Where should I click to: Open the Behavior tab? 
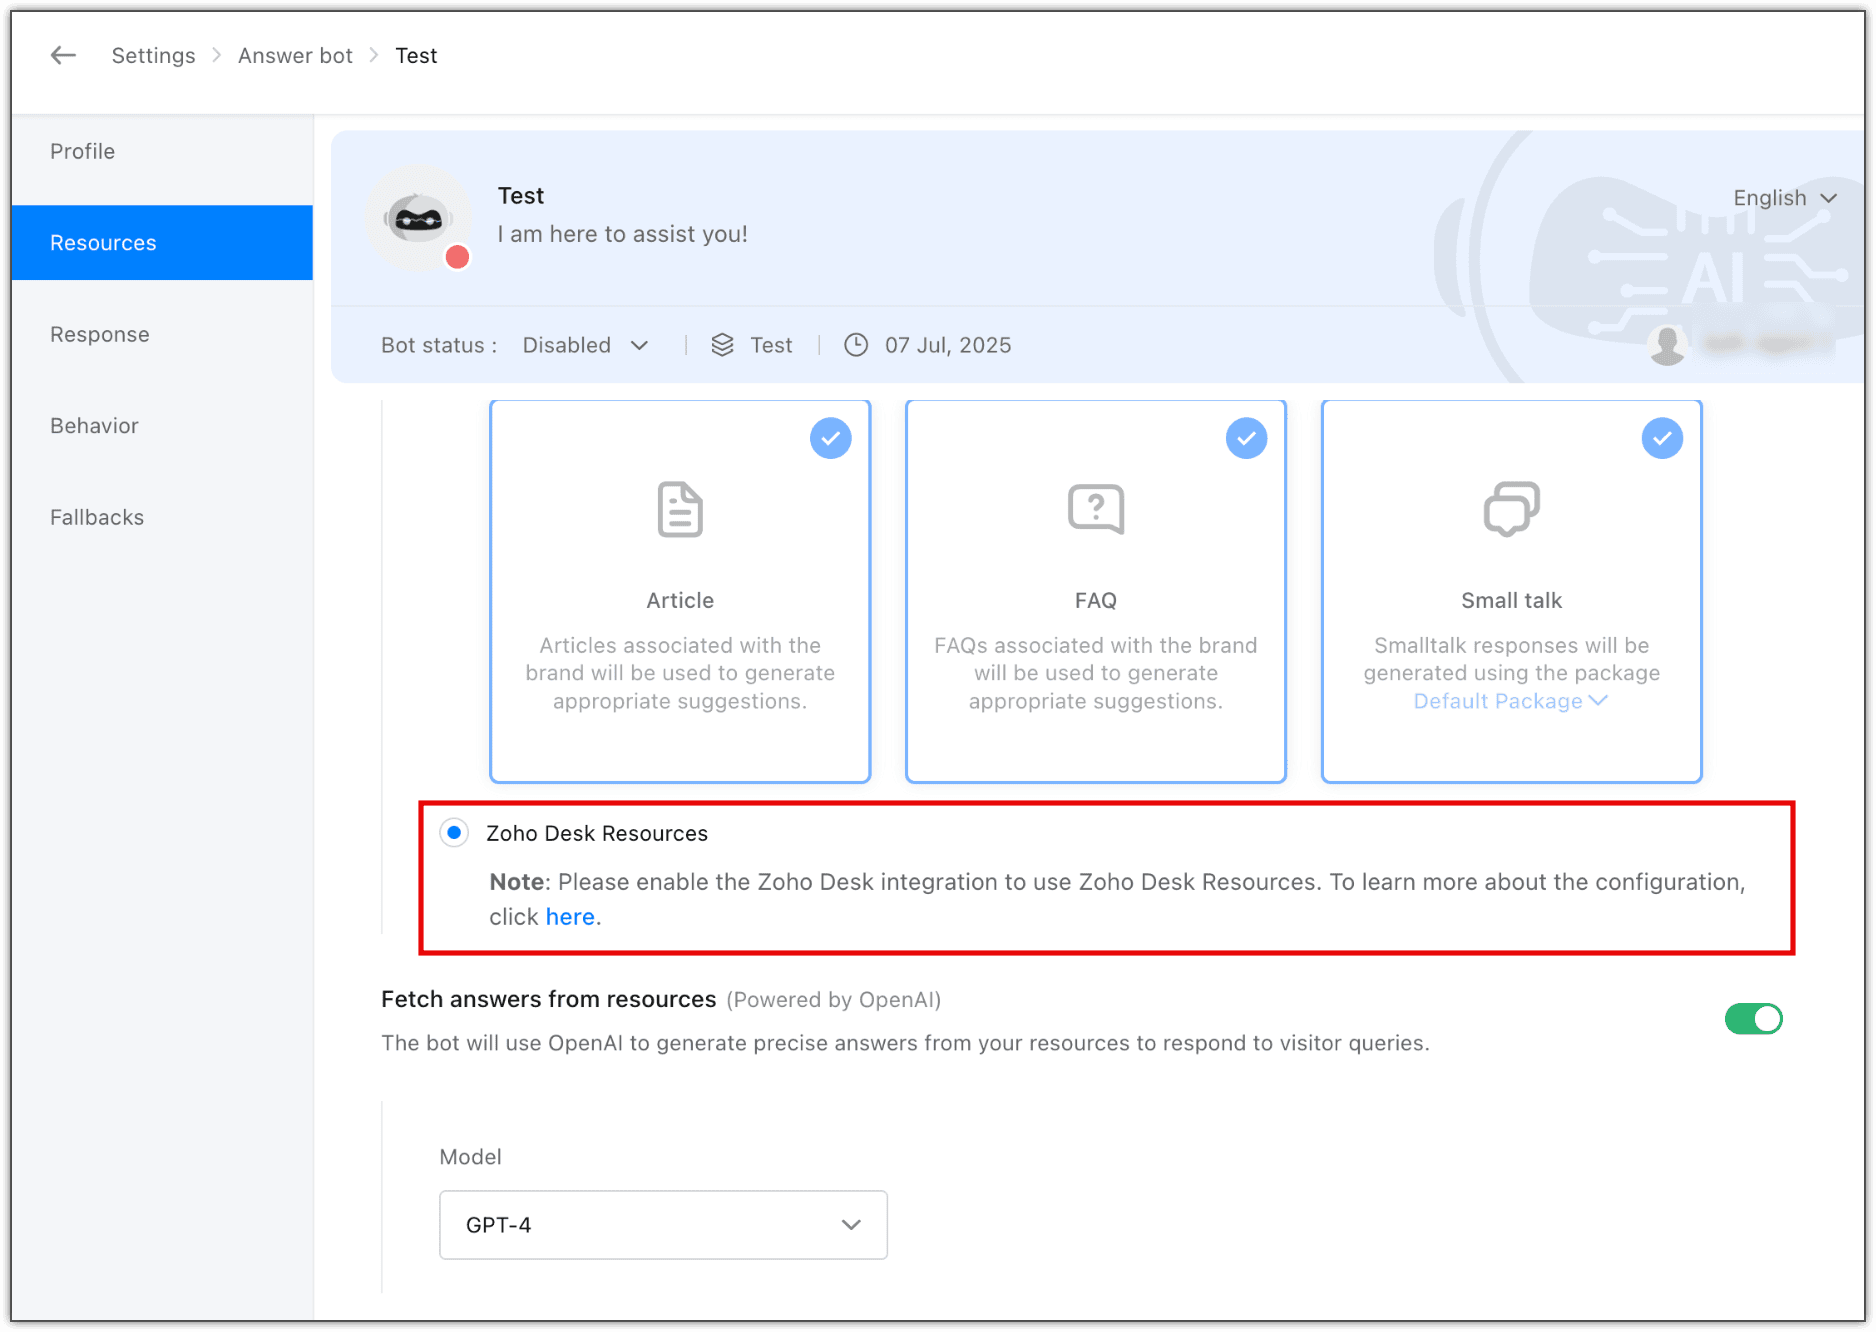click(x=162, y=426)
